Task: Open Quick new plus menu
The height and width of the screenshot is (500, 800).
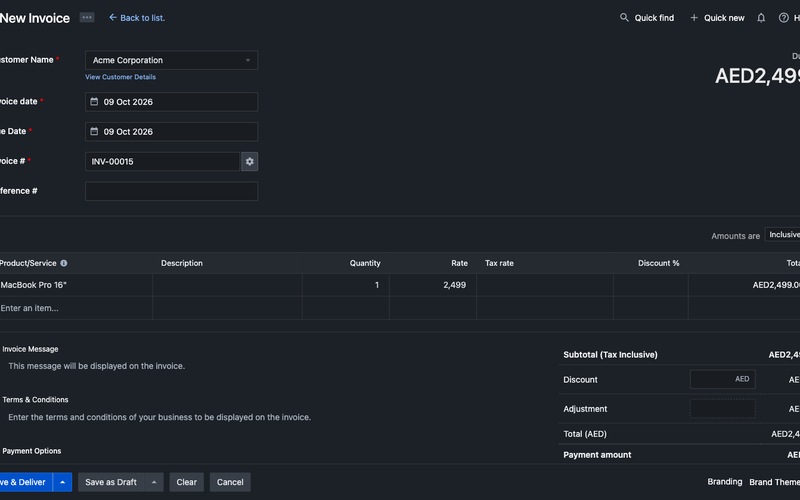Action: tap(717, 18)
